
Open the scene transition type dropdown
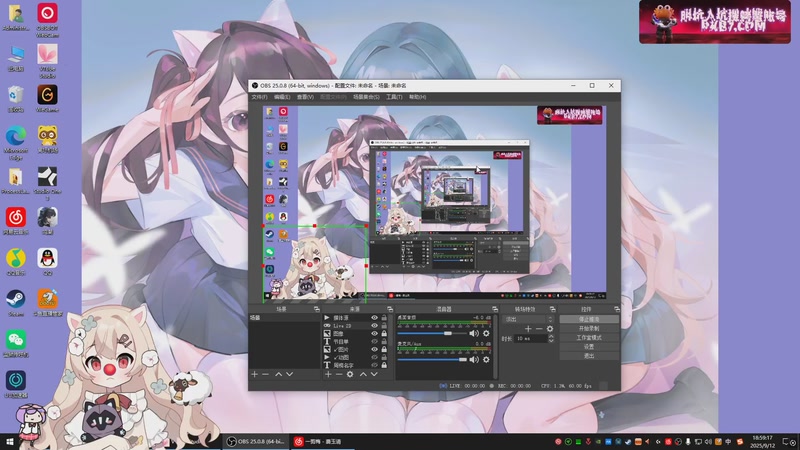[x=528, y=319]
